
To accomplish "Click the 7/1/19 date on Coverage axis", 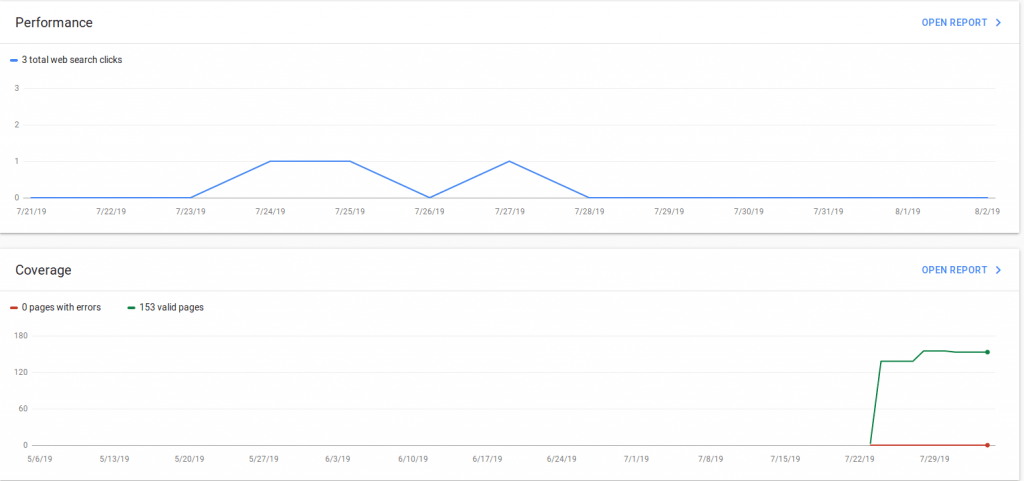I will pos(636,459).
